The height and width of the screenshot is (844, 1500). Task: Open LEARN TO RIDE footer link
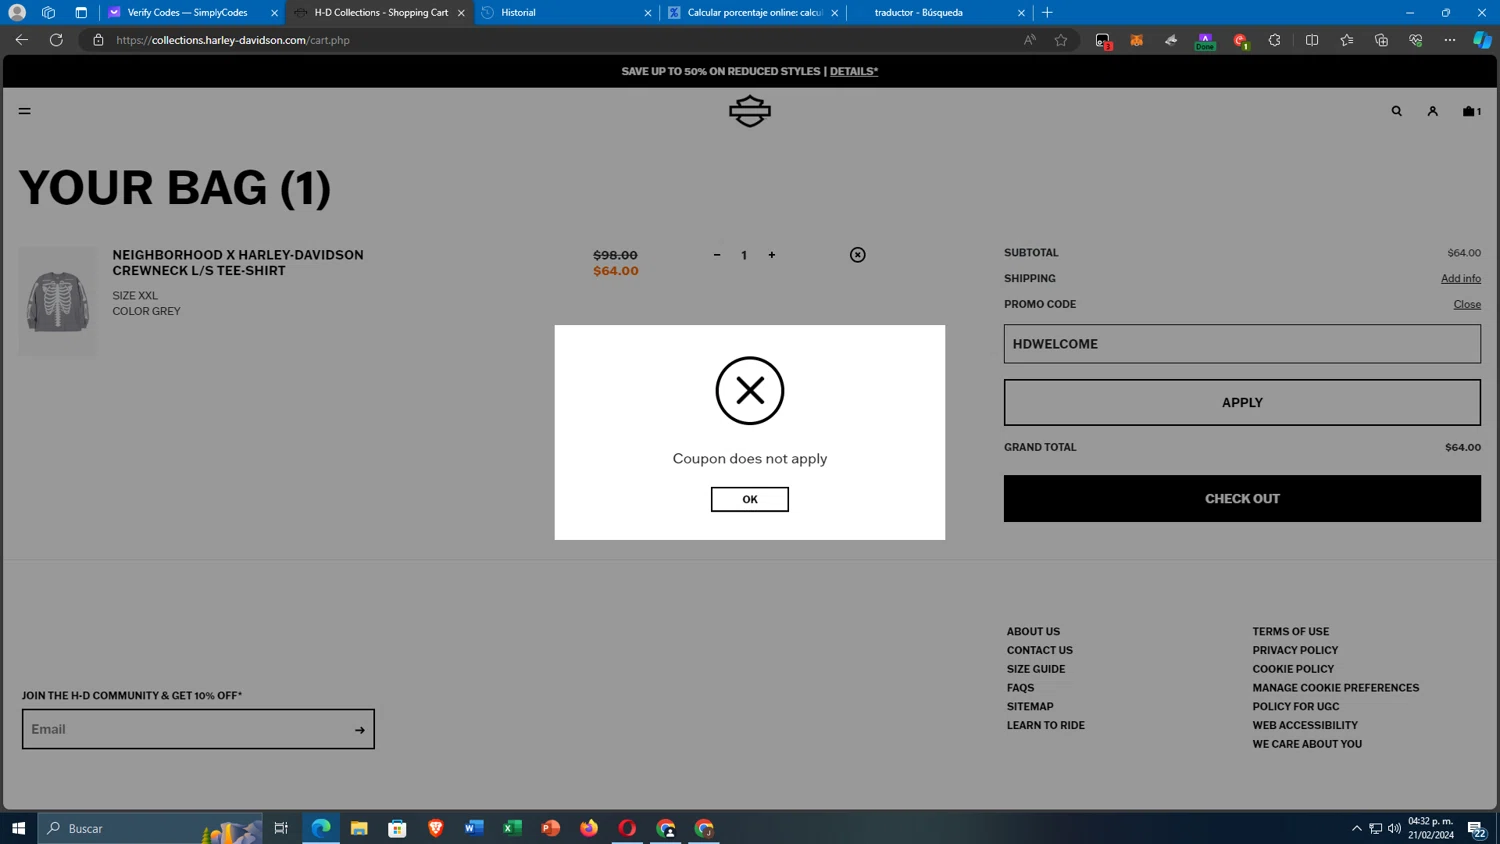[x=1045, y=725]
